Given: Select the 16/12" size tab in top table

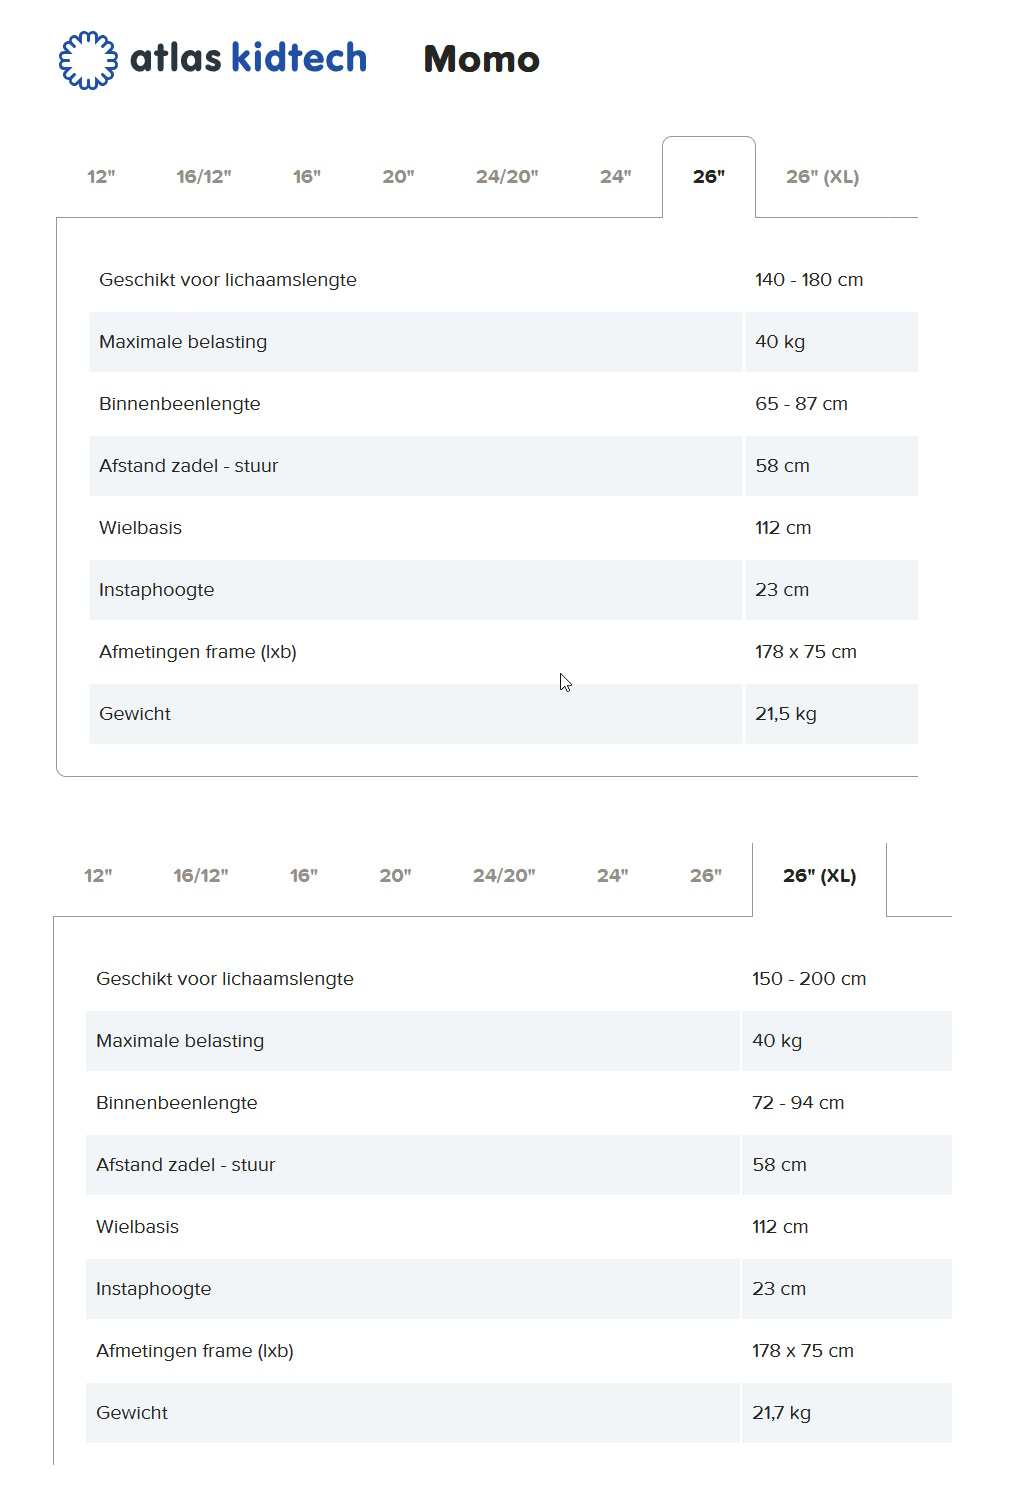Looking at the screenshot, I should pyautogui.click(x=203, y=177).
